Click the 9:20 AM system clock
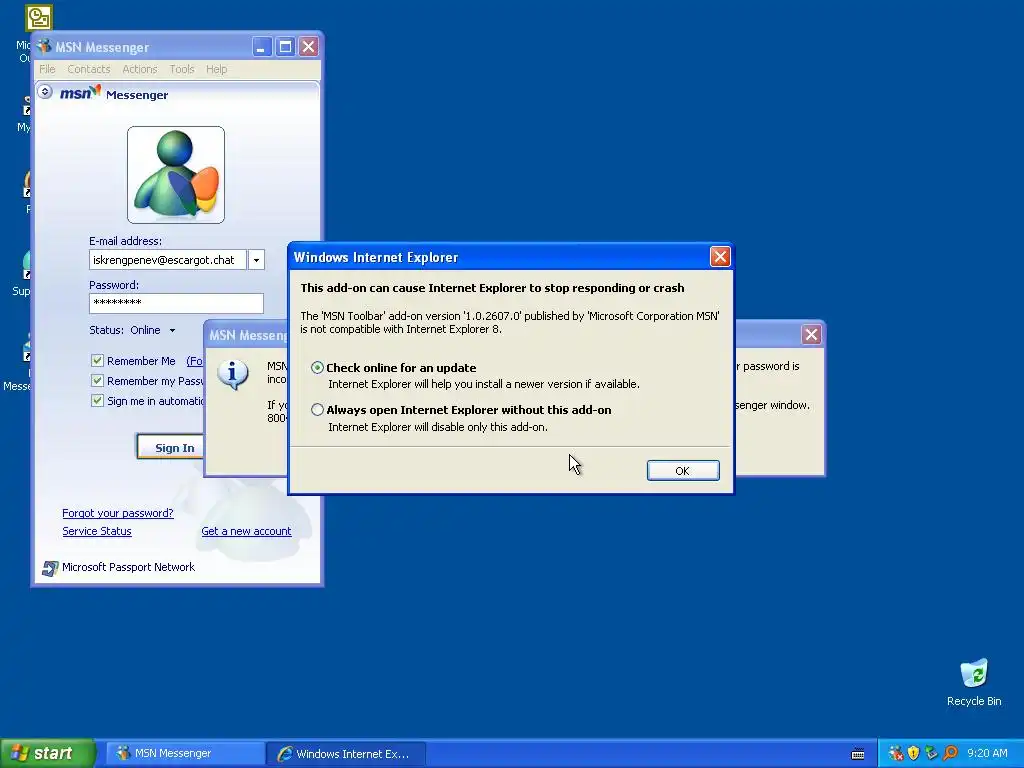1024x768 pixels. 987,754
